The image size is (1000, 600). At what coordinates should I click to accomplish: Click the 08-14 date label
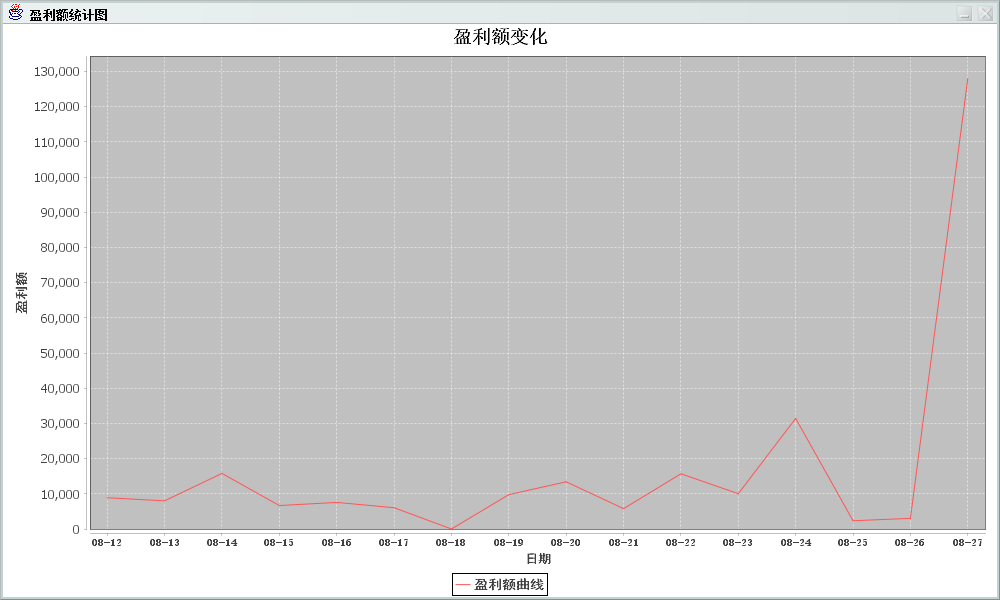click(222, 543)
